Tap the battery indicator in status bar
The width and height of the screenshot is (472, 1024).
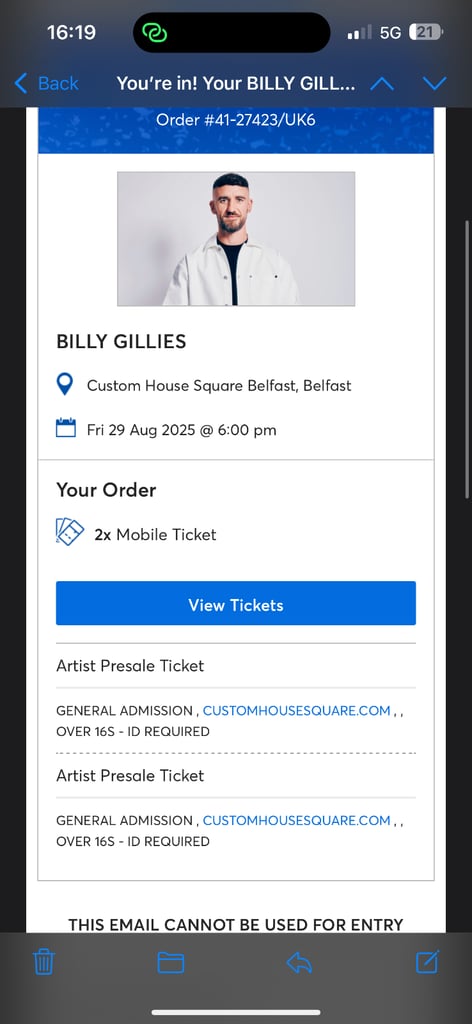pos(426,32)
